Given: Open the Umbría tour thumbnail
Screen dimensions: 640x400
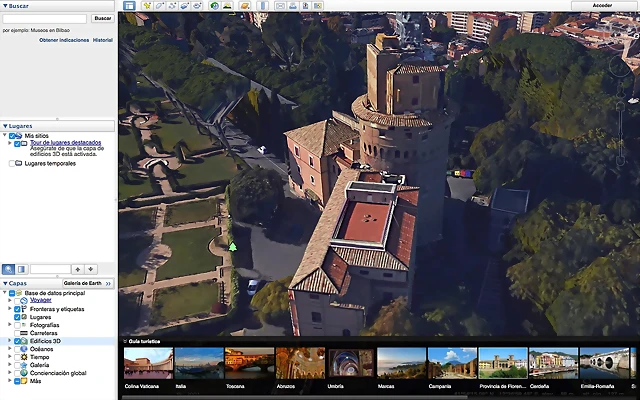Looking at the screenshot, I should click(x=351, y=363).
